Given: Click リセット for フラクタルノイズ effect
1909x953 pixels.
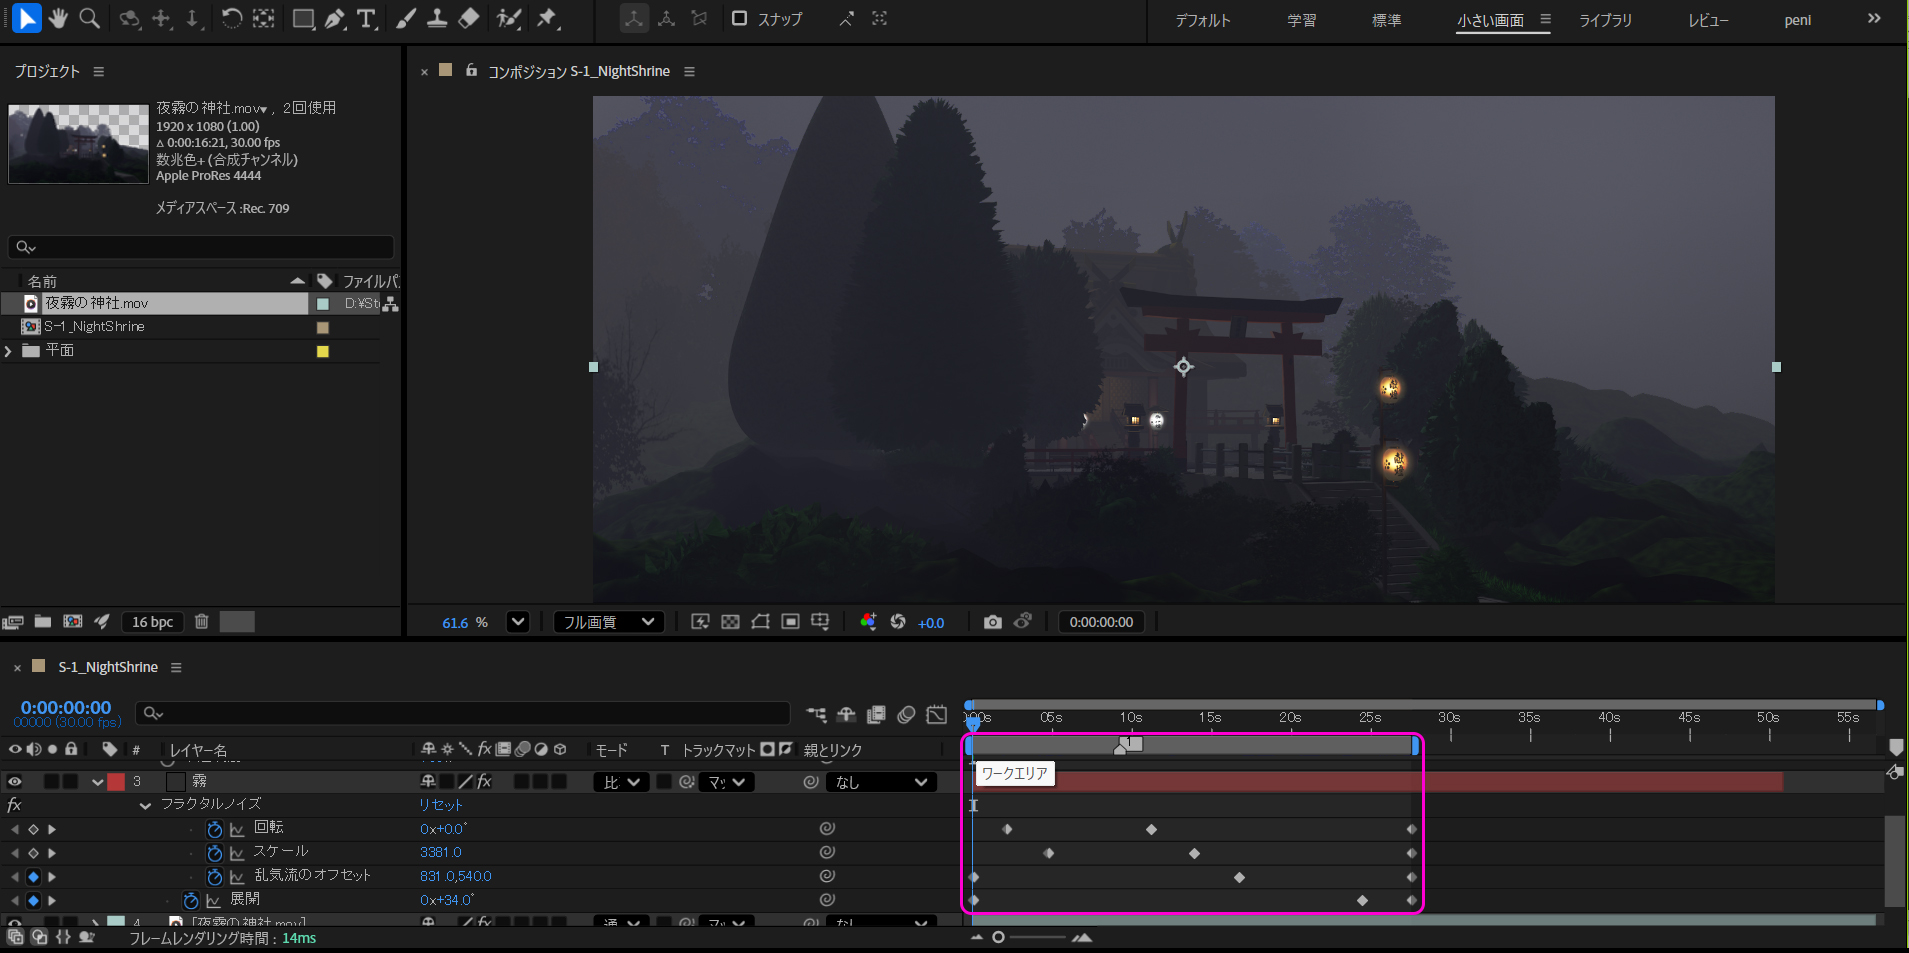Looking at the screenshot, I should tap(441, 805).
